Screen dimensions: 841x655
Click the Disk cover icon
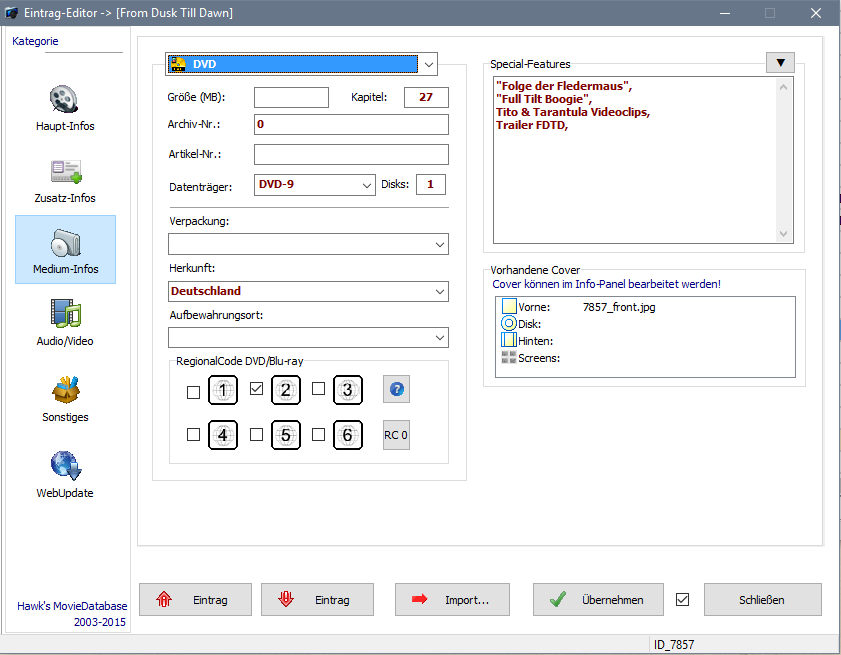508,323
